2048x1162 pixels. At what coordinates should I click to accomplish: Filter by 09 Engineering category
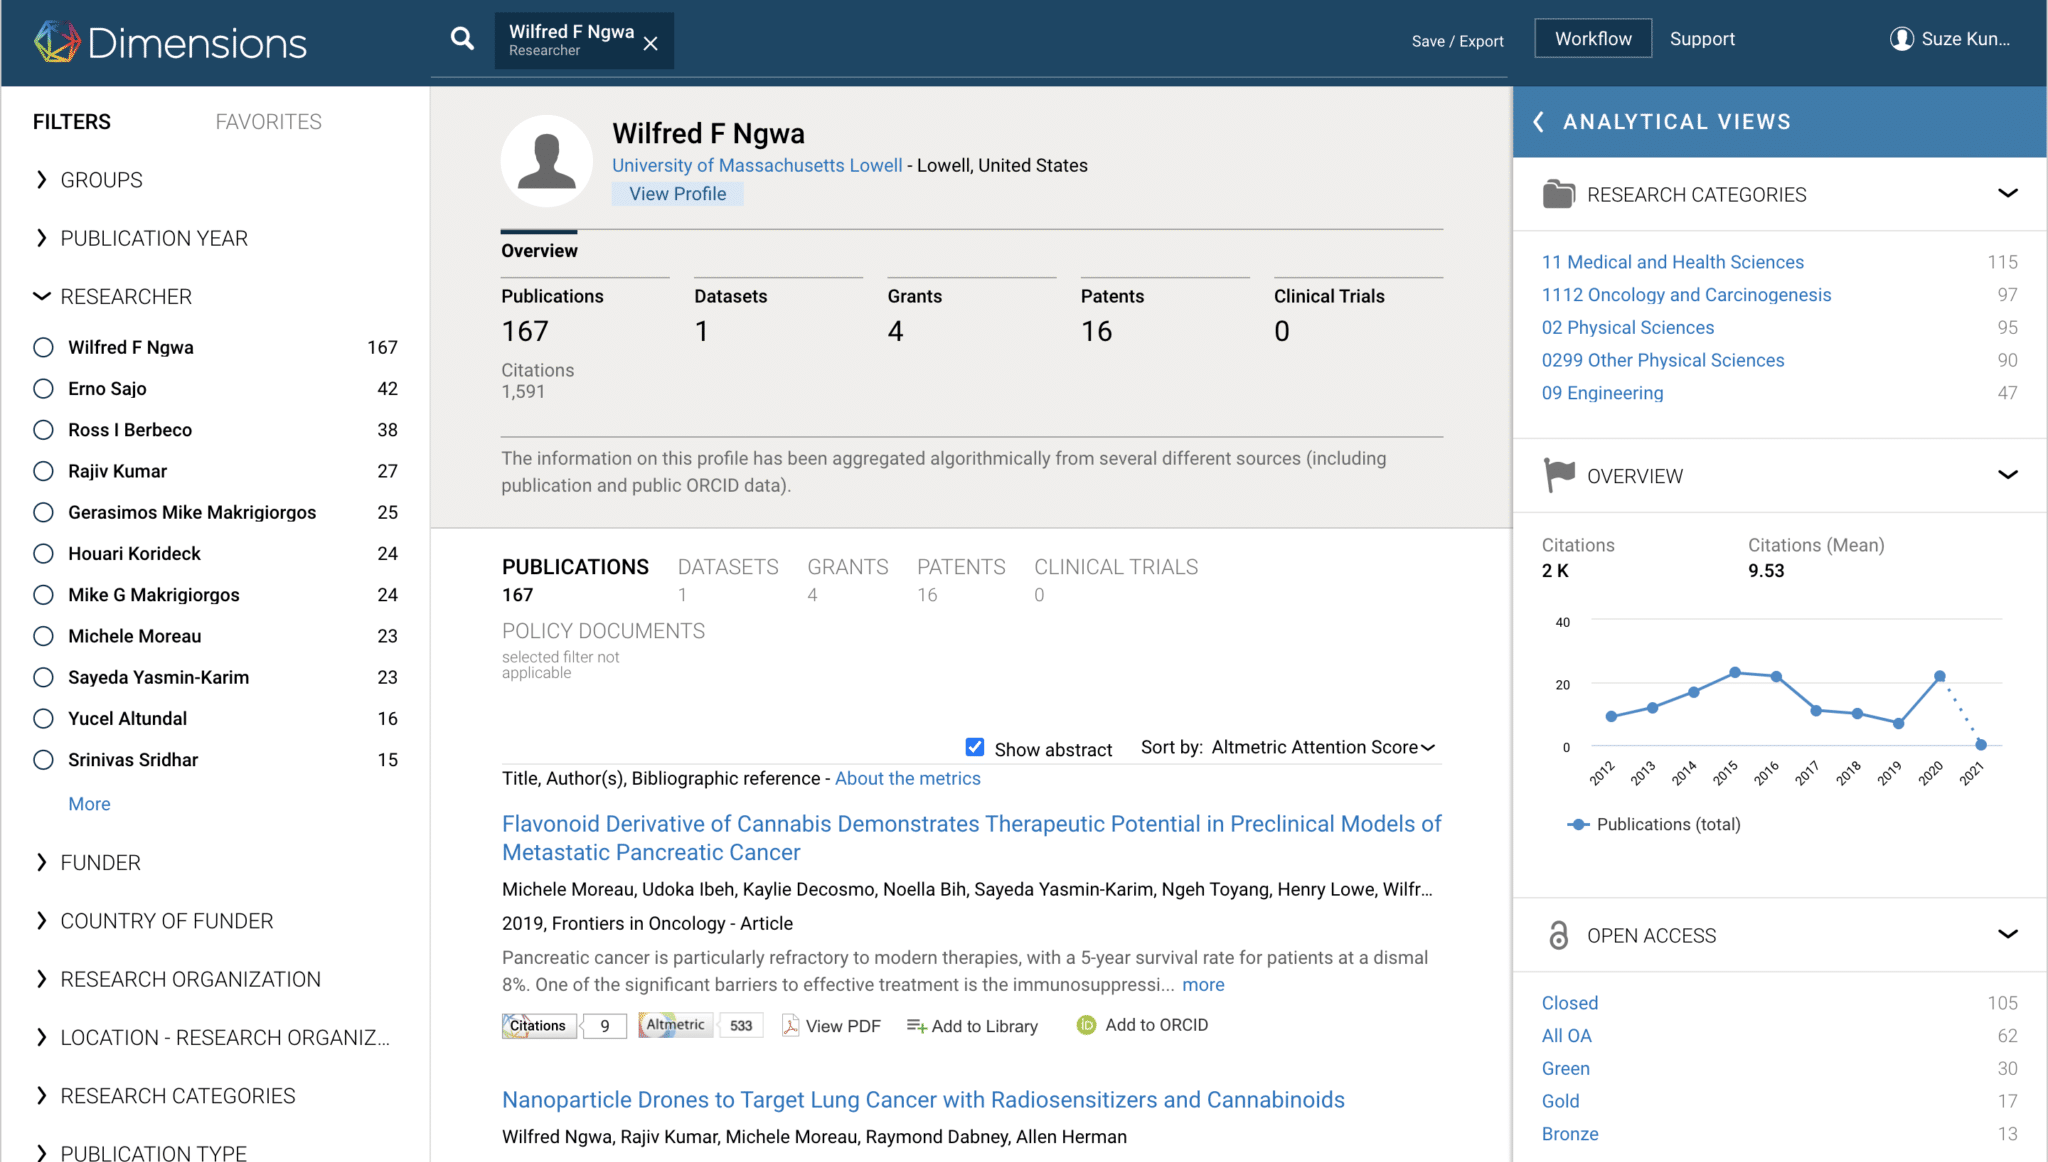1602,393
